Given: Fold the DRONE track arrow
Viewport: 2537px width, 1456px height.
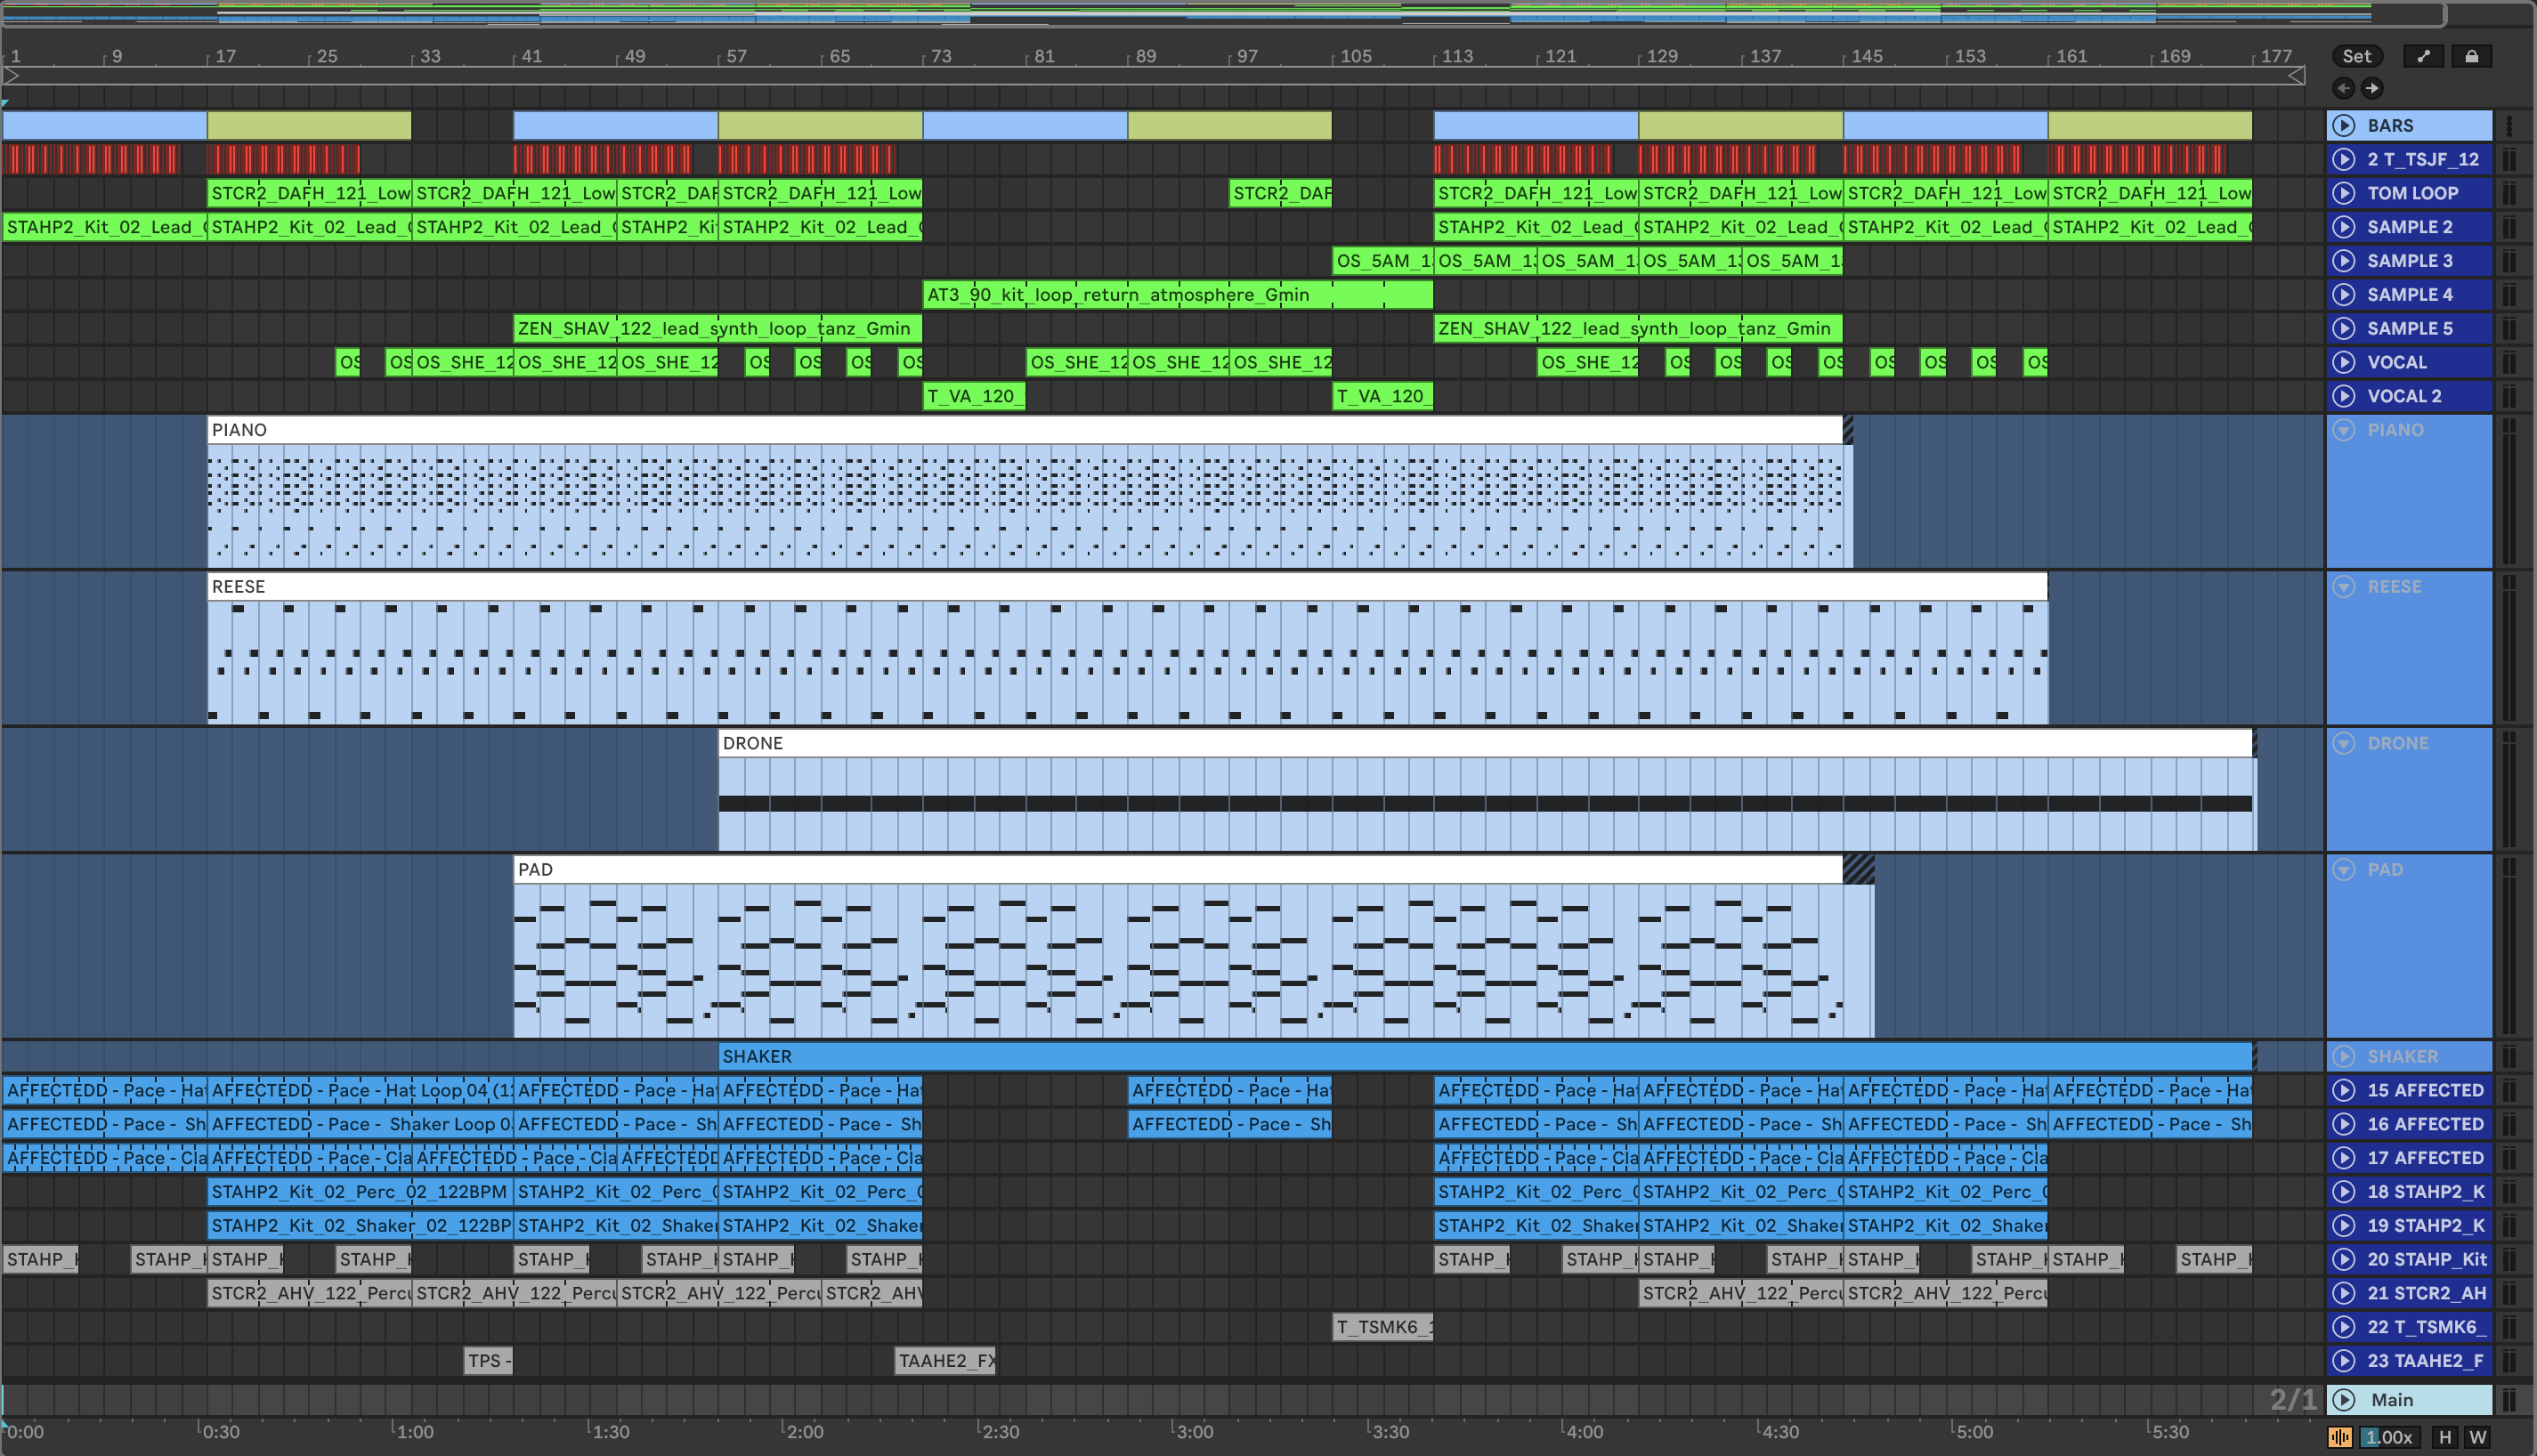Looking at the screenshot, I should 2343,743.
